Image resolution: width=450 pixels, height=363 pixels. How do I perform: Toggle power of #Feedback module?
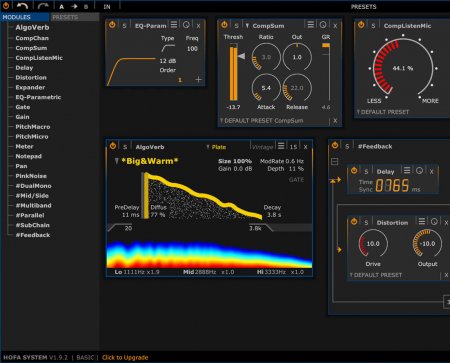click(335, 145)
